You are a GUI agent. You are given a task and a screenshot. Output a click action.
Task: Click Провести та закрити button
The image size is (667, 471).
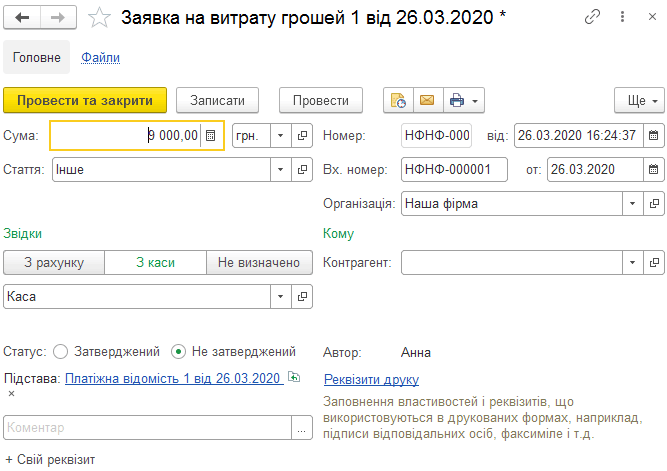pos(85,100)
